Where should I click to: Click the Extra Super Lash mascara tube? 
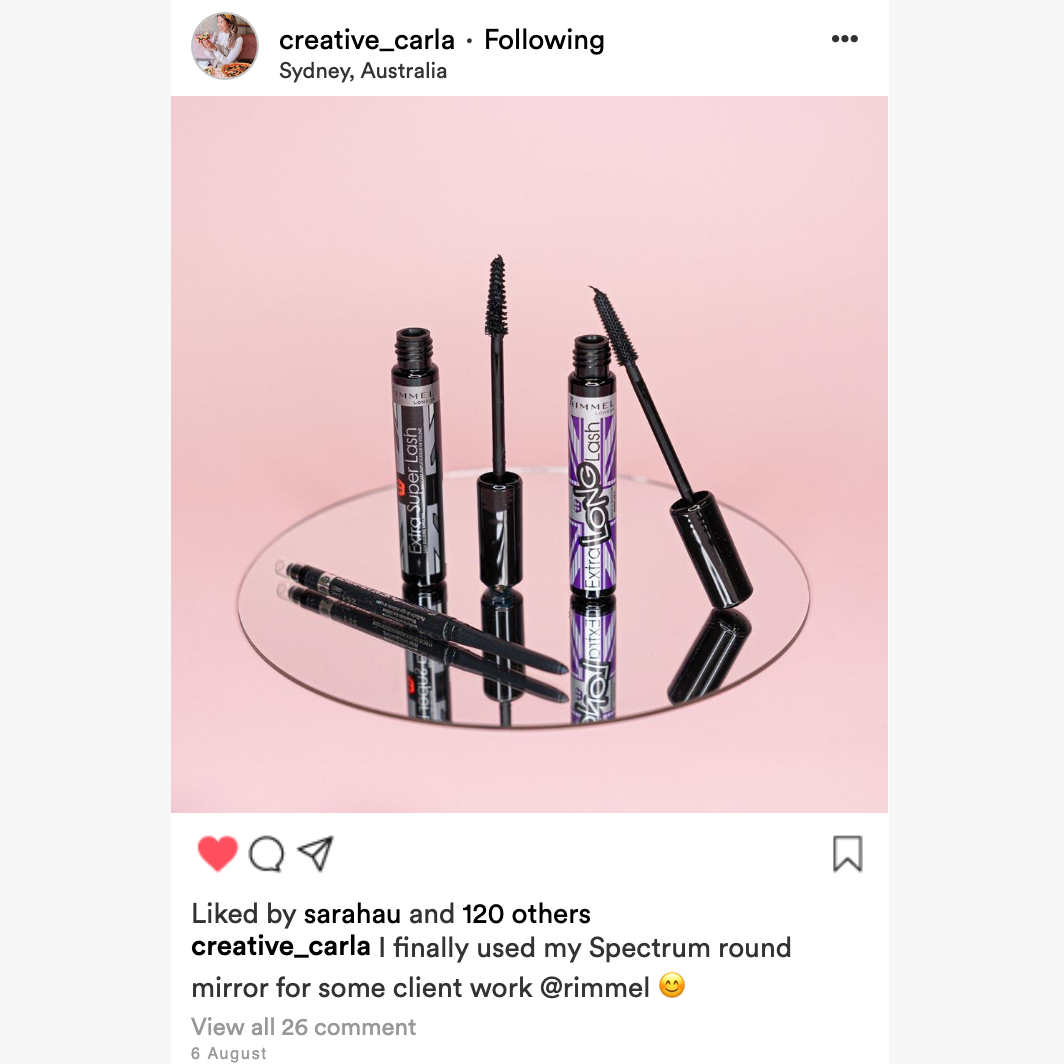tap(417, 456)
